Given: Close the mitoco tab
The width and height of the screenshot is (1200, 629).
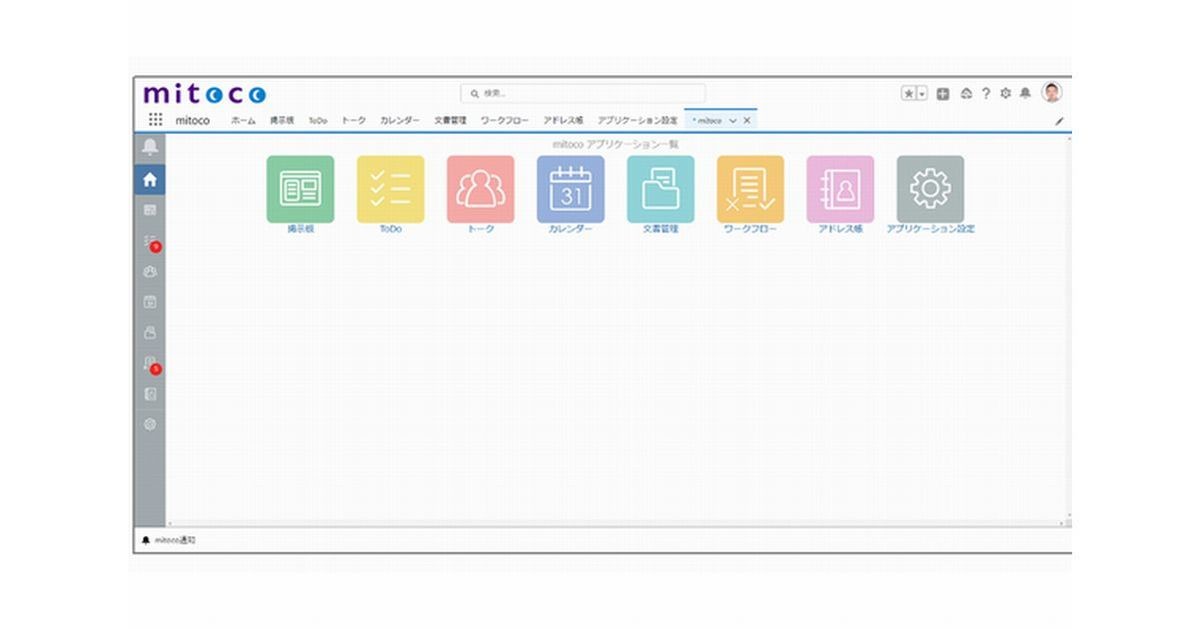Looking at the screenshot, I should (x=747, y=120).
